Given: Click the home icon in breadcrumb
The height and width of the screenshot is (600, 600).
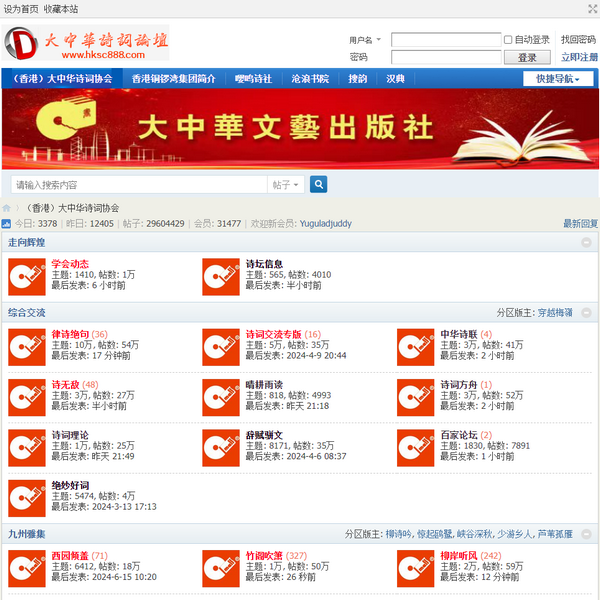Looking at the screenshot, I should pos(7,208).
